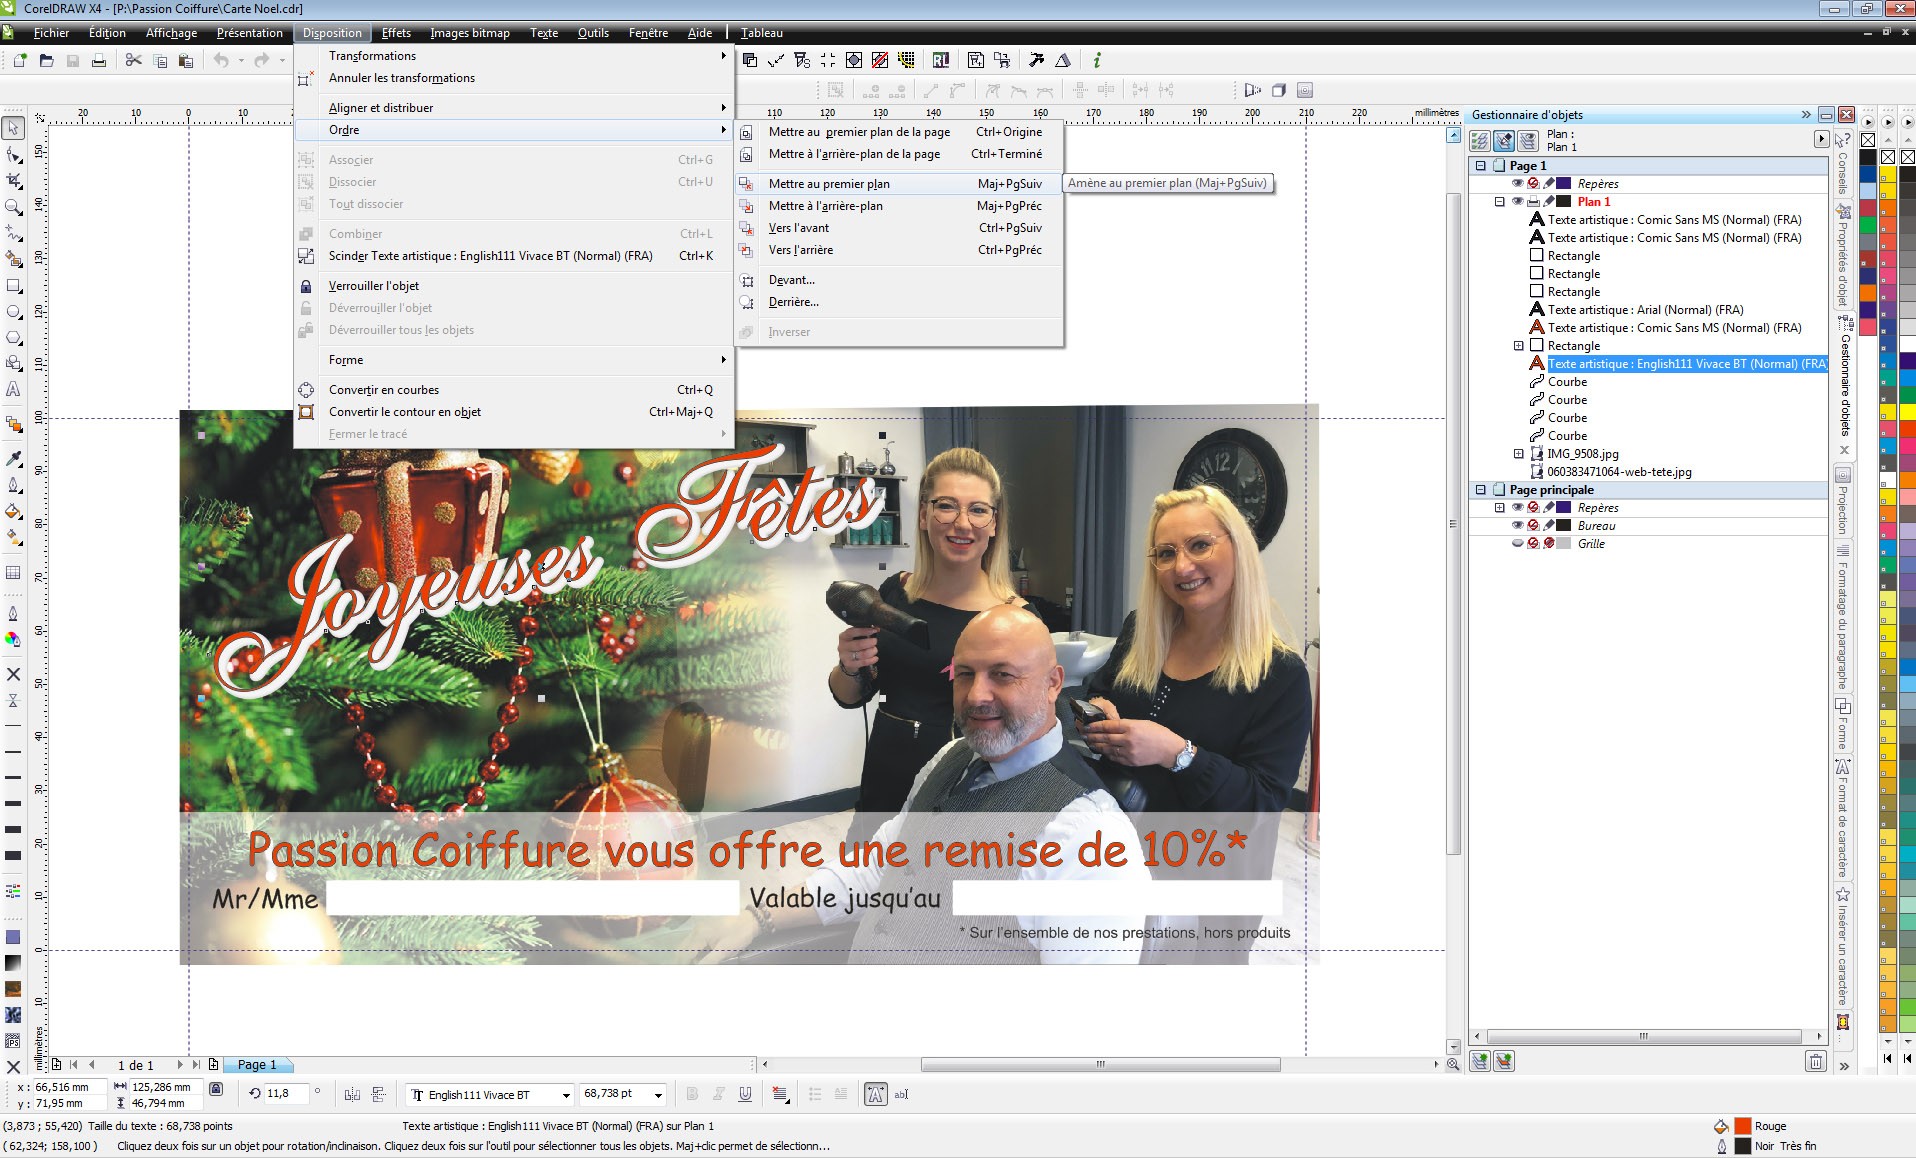Screen dimensions: 1916x1158
Task: Open the Eyedropper tool
Action: click(13, 458)
